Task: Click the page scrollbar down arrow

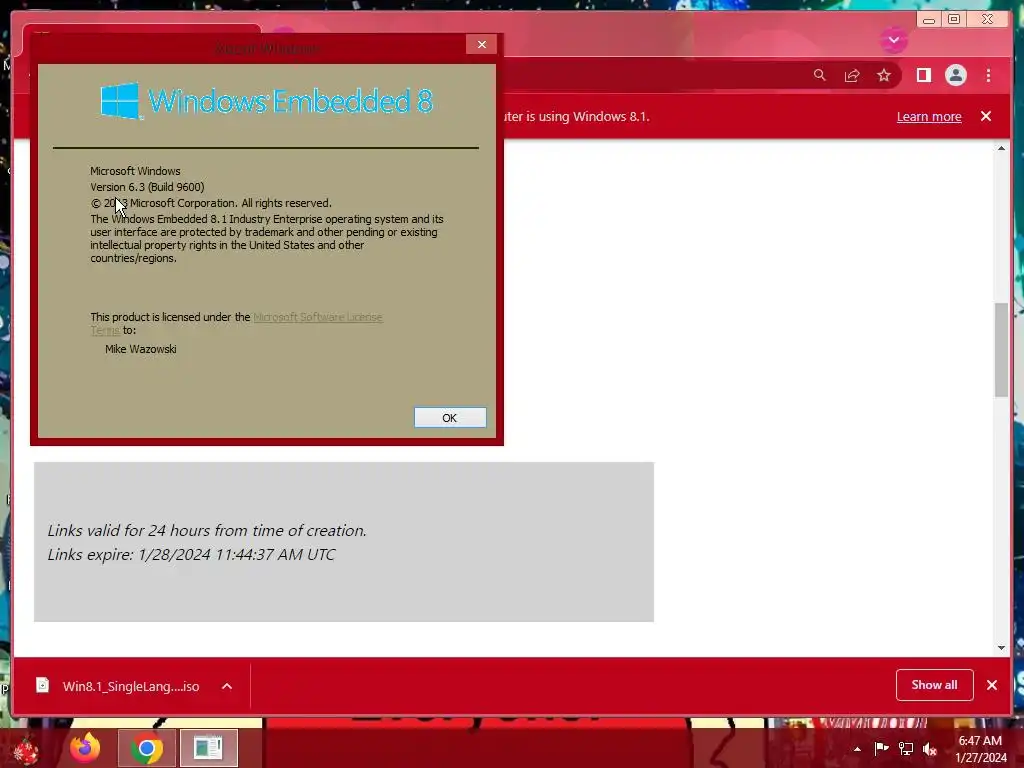Action: 1001,648
